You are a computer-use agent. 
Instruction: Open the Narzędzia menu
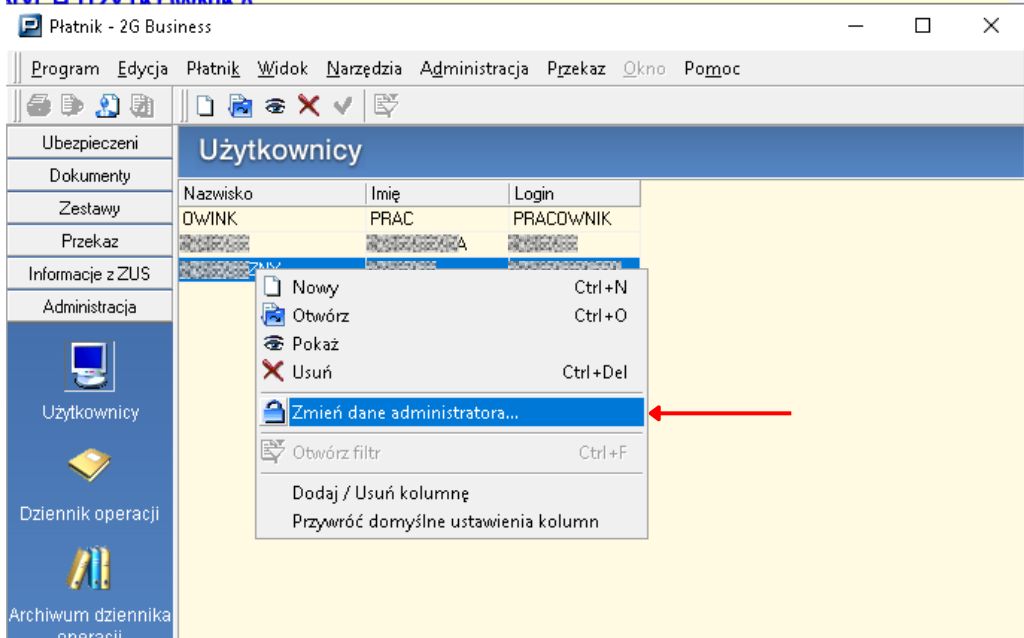[364, 69]
